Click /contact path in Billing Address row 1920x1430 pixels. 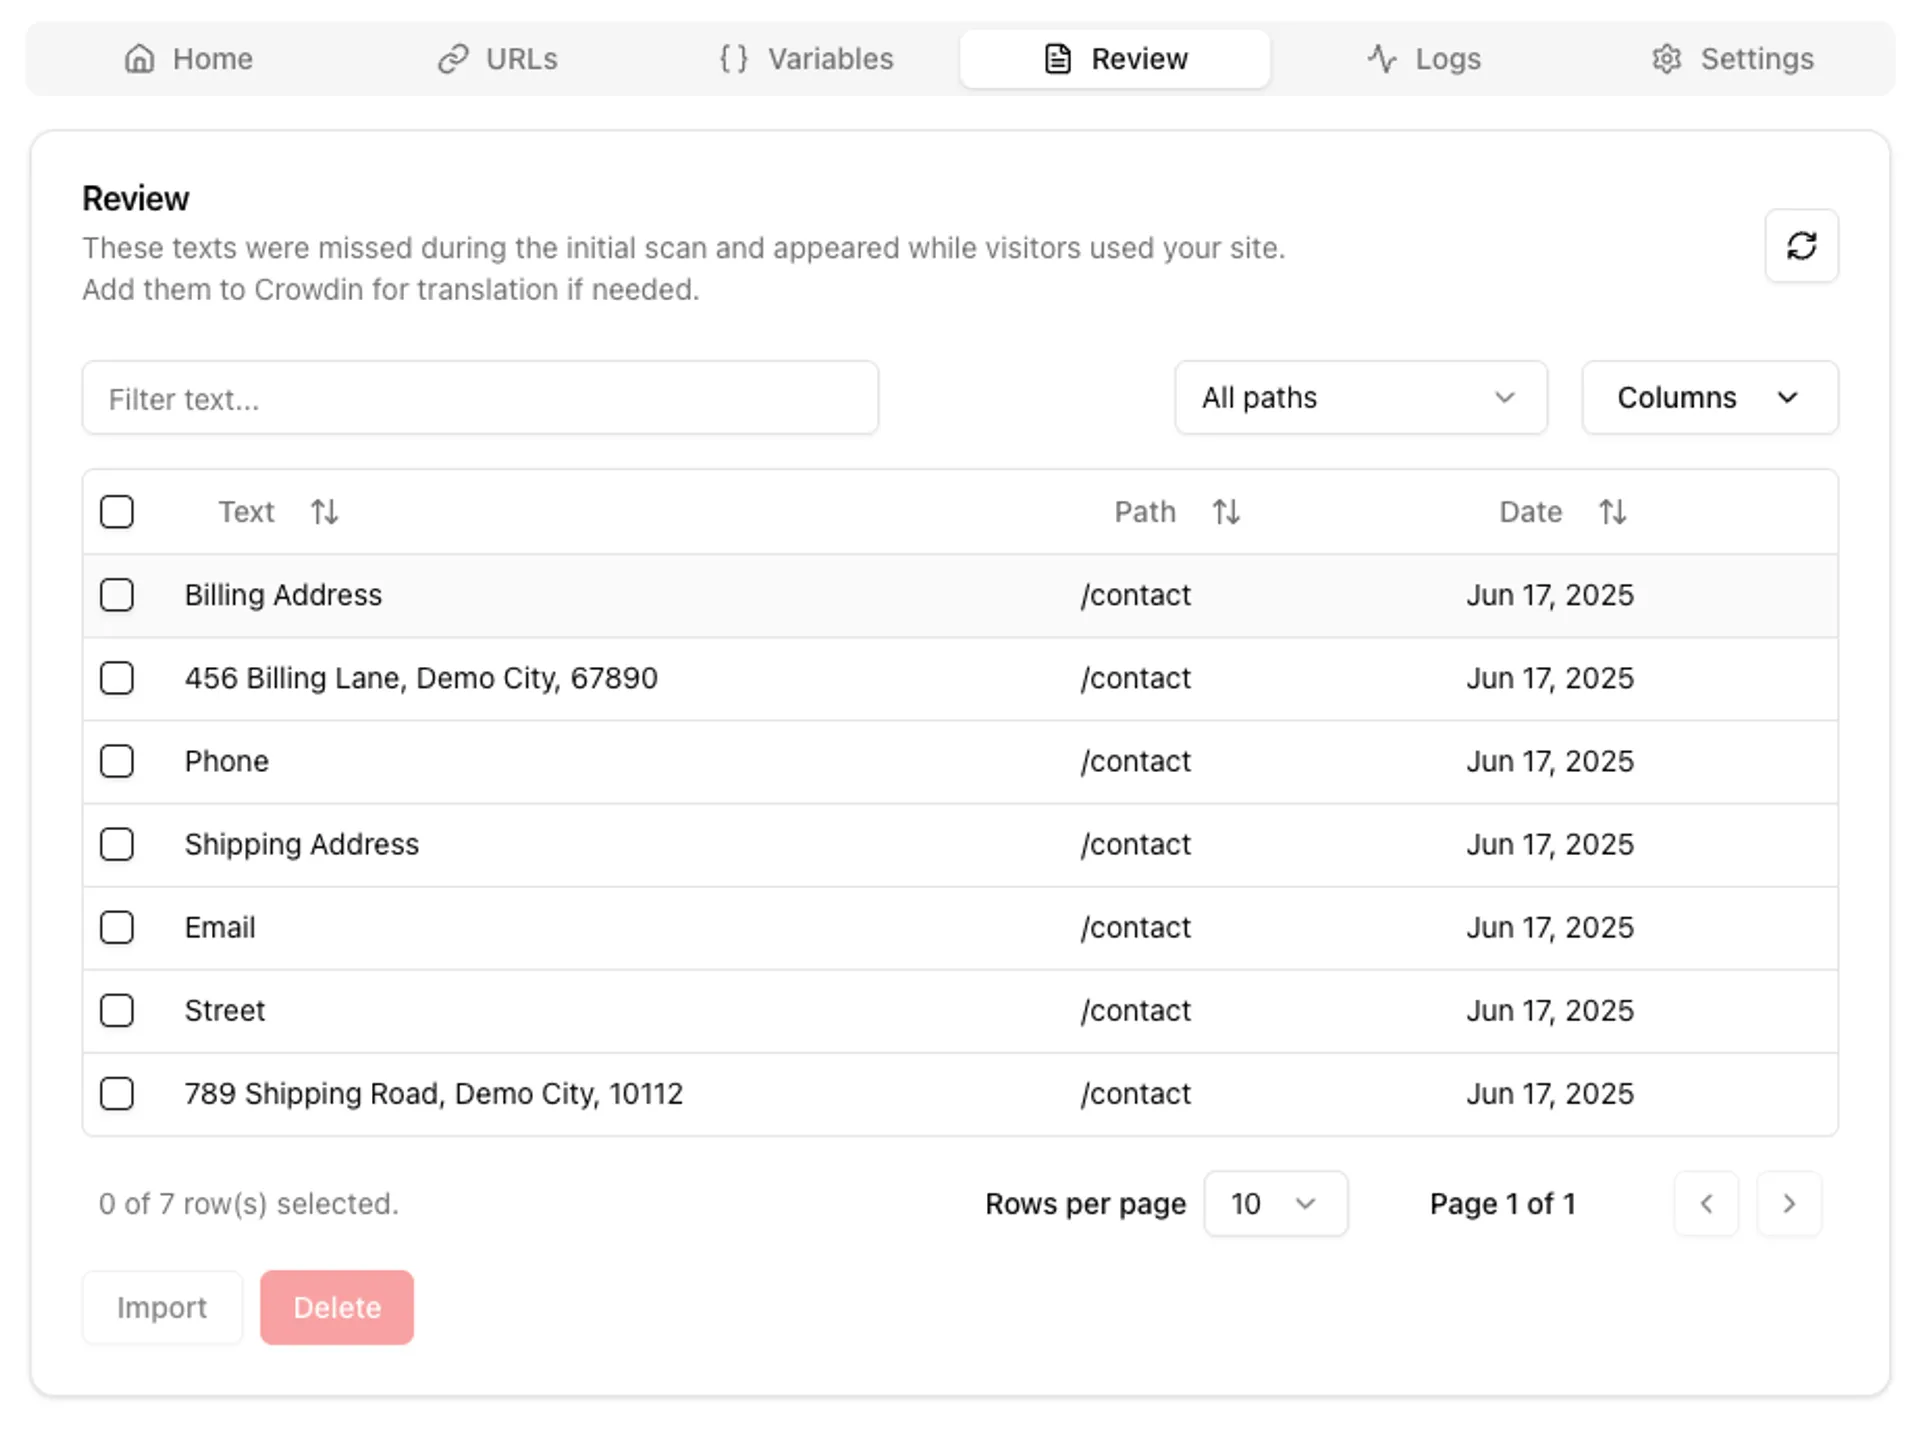tap(1135, 595)
